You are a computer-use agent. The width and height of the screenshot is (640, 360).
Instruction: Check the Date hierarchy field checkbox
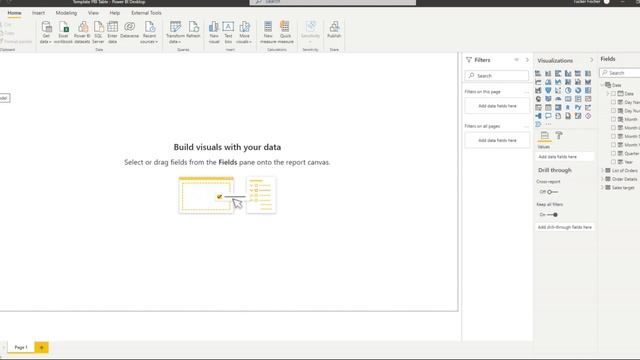tap(613, 93)
